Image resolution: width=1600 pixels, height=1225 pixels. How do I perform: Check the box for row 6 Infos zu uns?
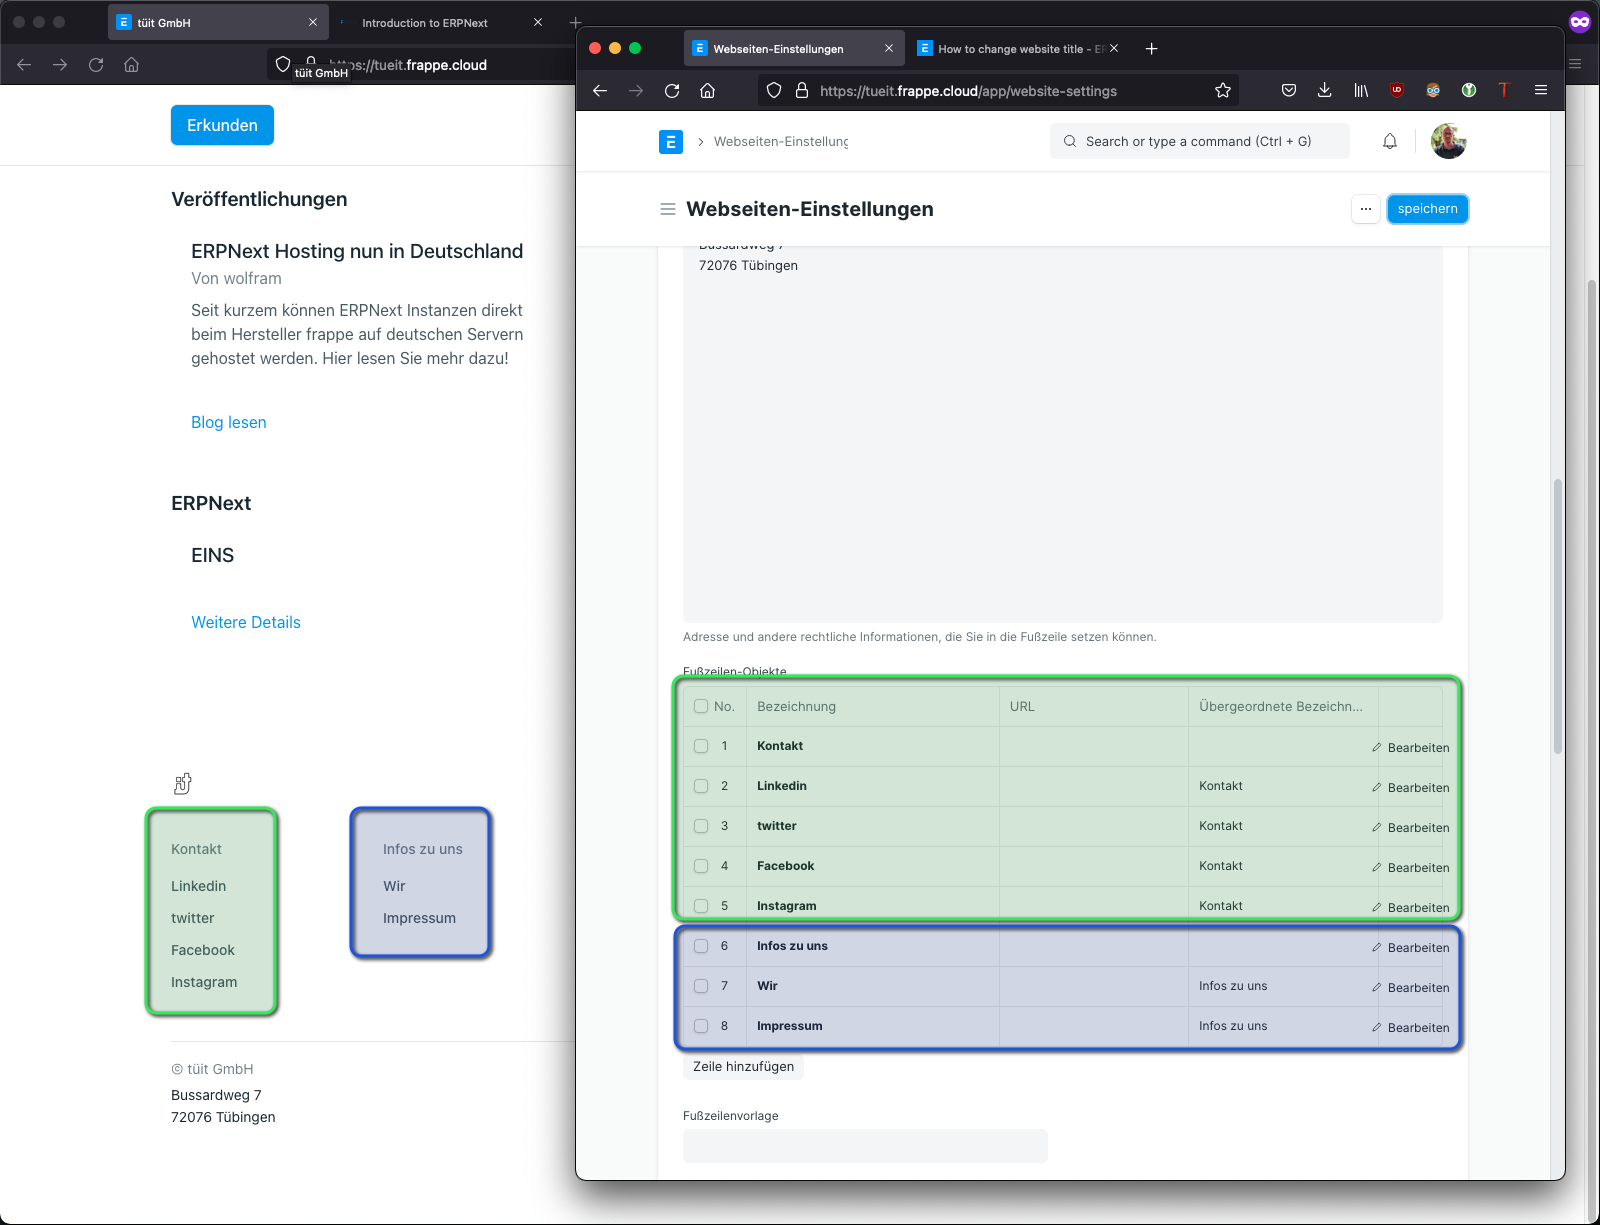(701, 946)
